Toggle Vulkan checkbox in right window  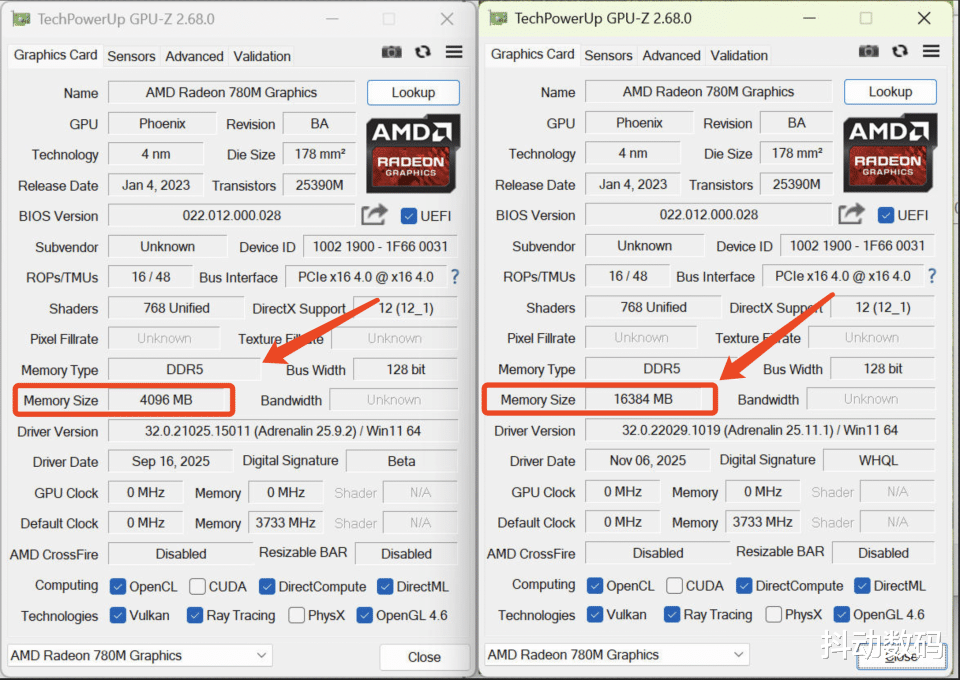[594, 615]
